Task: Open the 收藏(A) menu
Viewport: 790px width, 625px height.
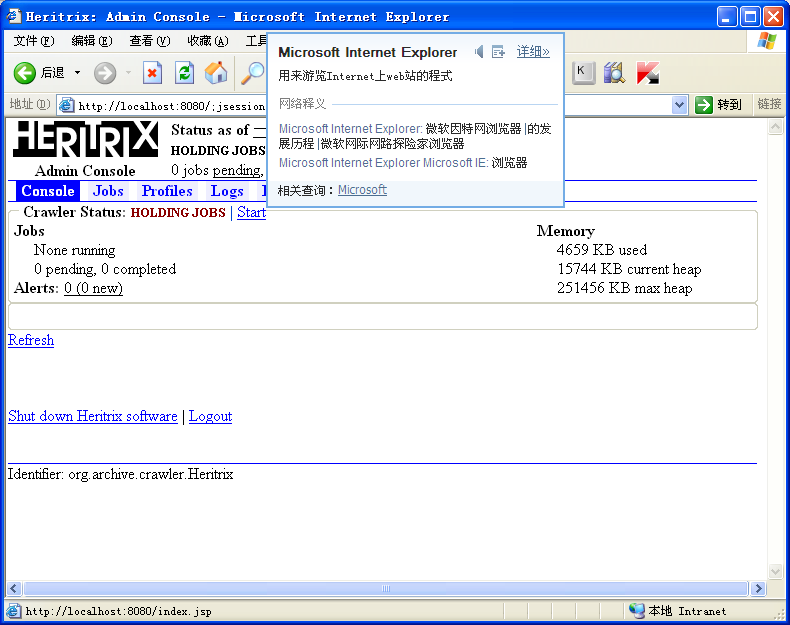Action: (x=208, y=41)
